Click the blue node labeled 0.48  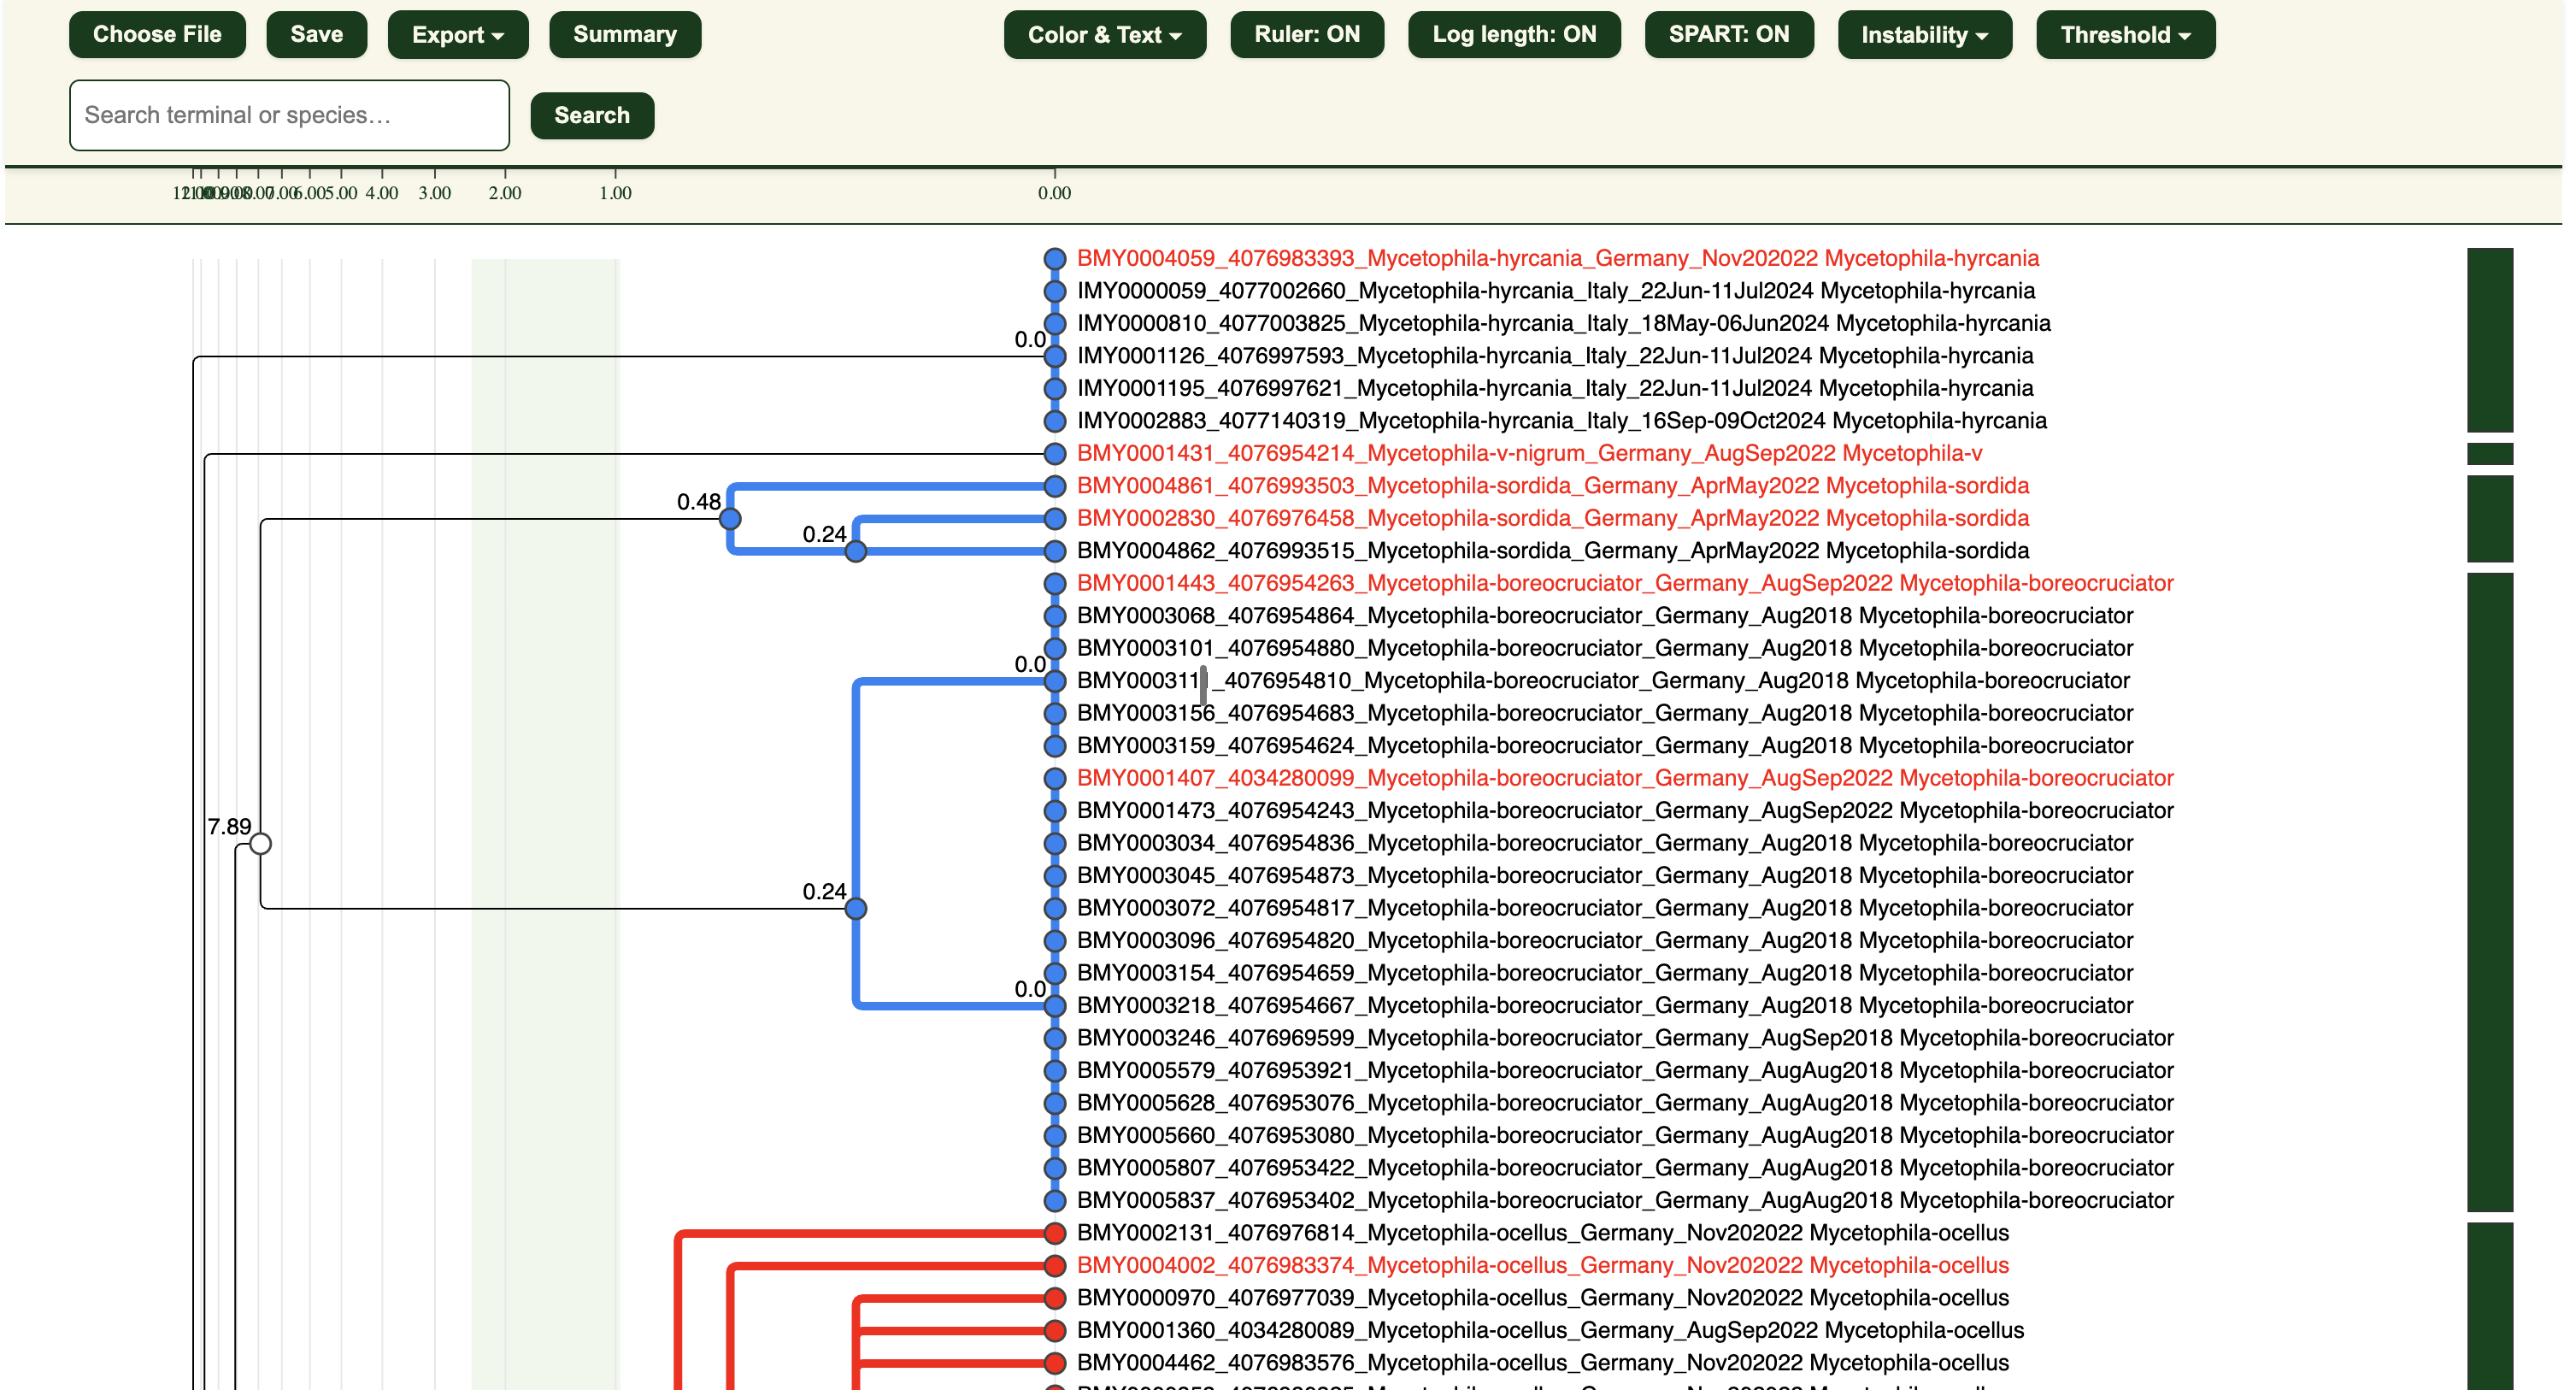click(x=730, y=518)
